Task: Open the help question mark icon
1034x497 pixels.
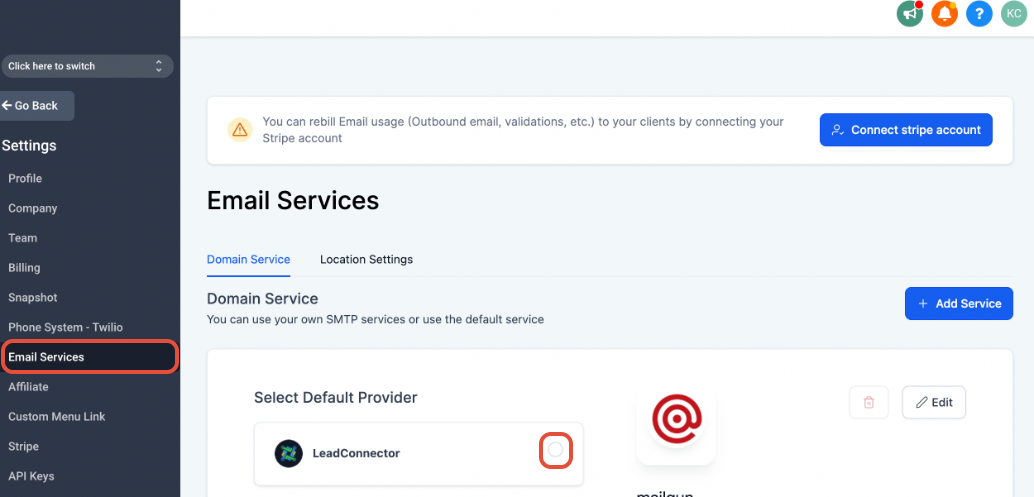Action: (x=979, y=14)
